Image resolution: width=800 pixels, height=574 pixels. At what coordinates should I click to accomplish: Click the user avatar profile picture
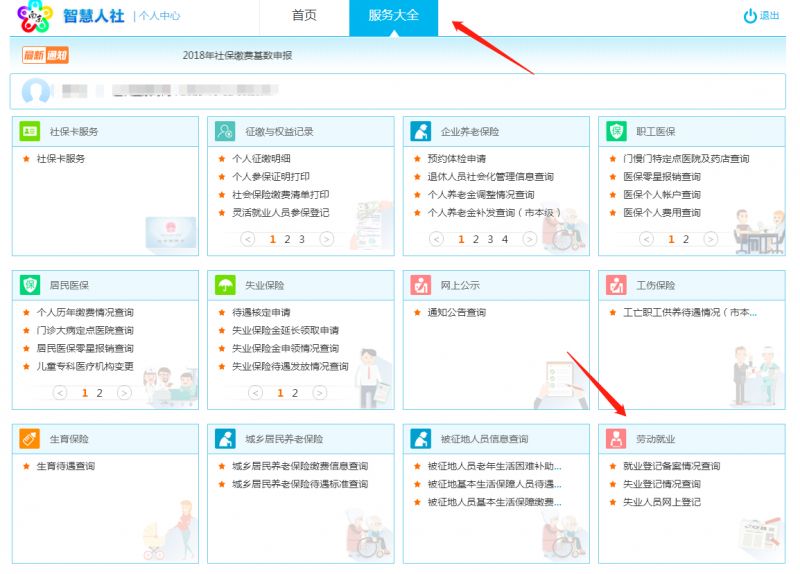[36, 91]
